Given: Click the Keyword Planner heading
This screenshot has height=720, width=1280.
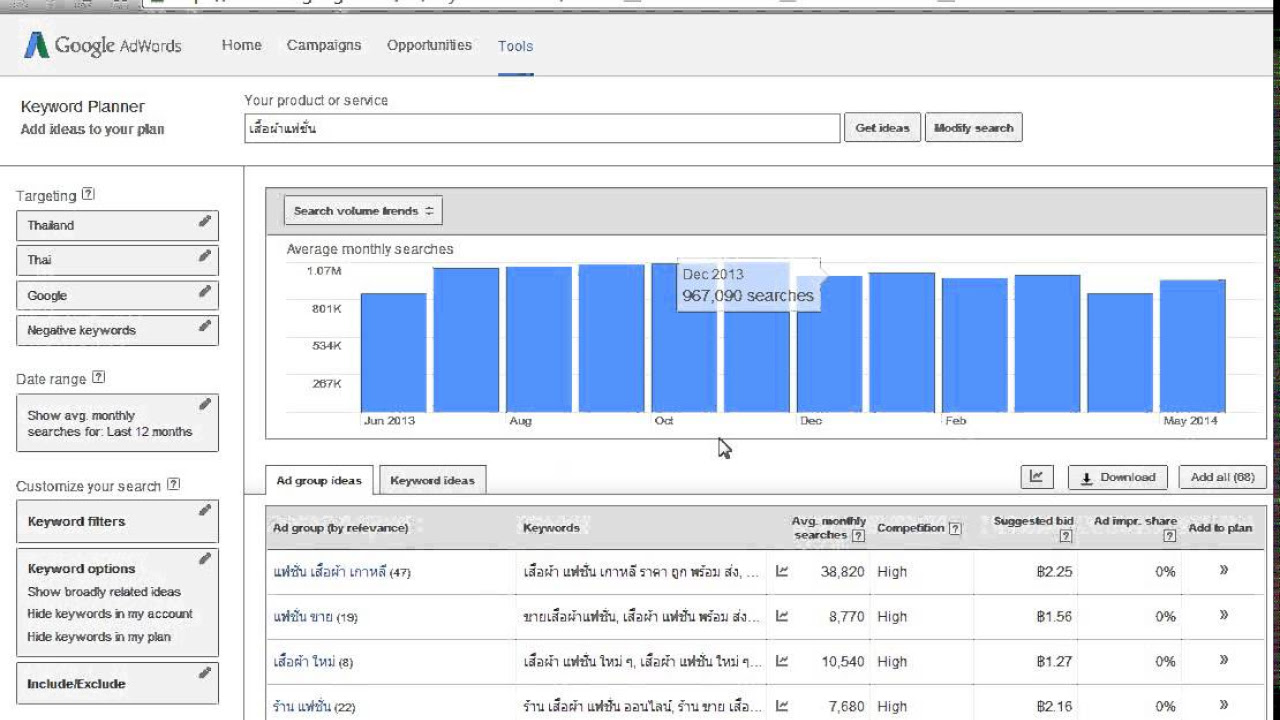Looking at the screenshot, I should click(83, 107).
